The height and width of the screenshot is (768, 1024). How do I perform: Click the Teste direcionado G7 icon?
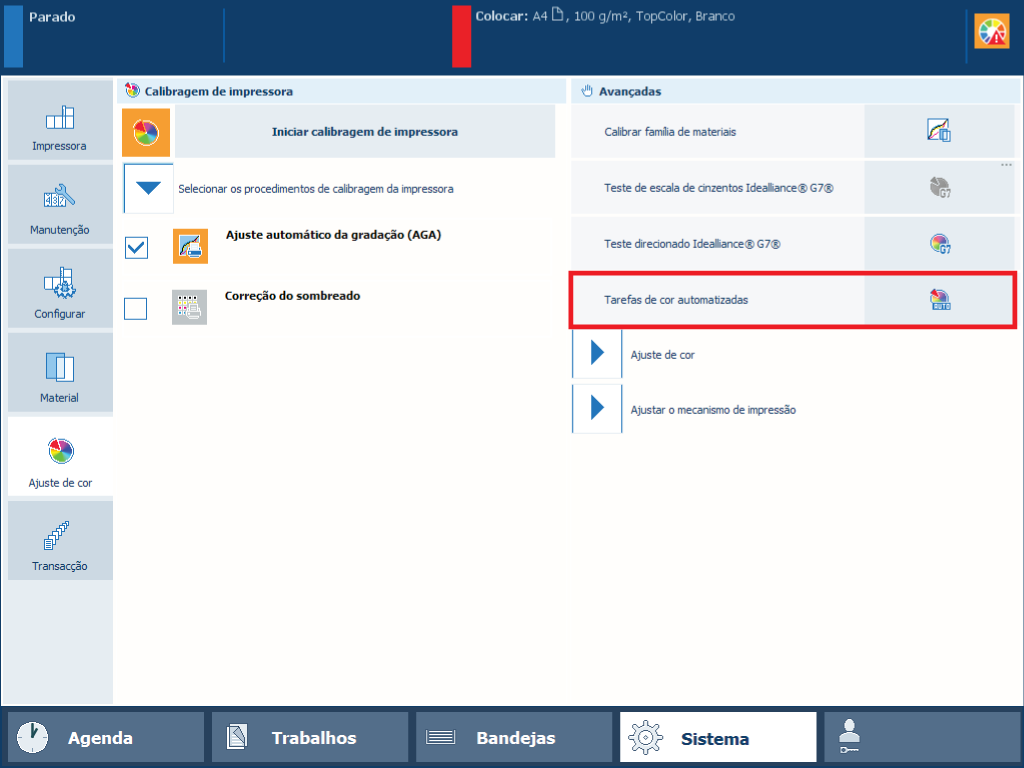[x=938, y=243]
